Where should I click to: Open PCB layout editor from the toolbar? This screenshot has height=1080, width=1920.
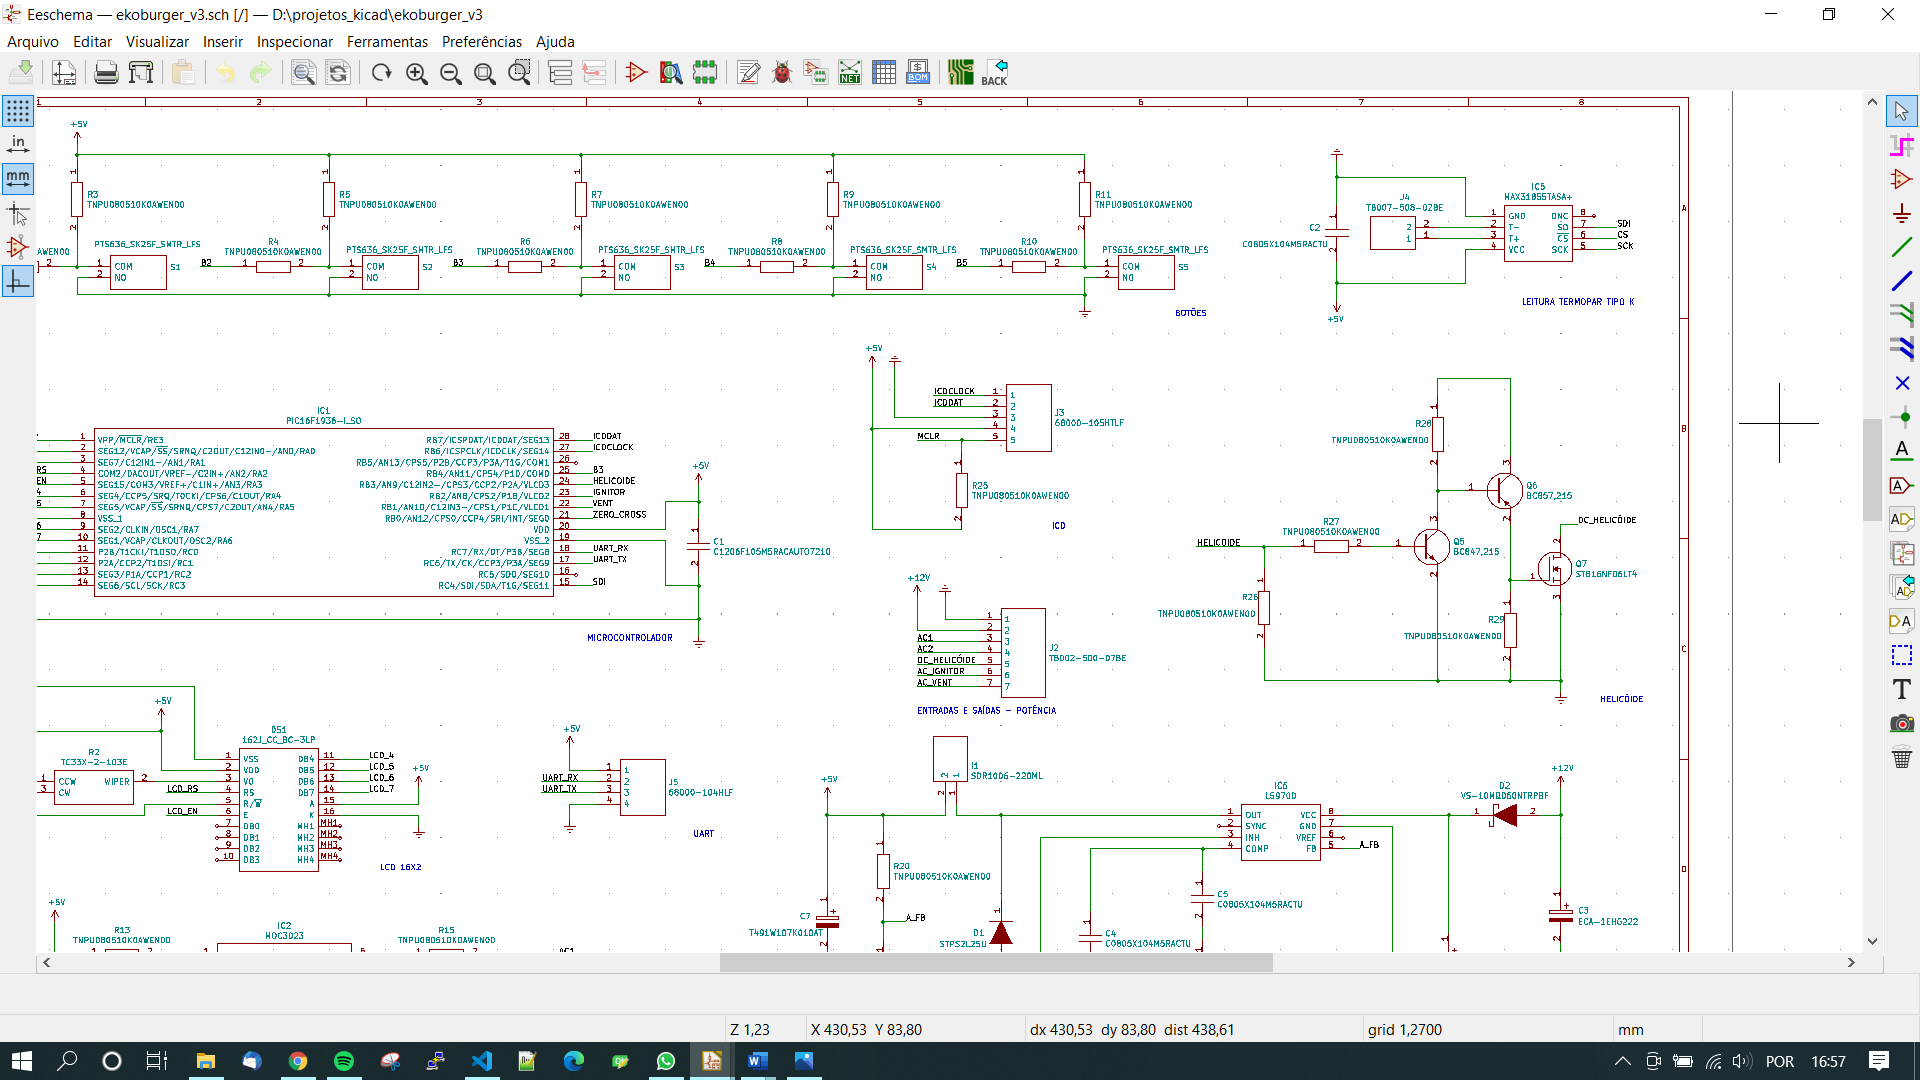(x=960, y=73)
